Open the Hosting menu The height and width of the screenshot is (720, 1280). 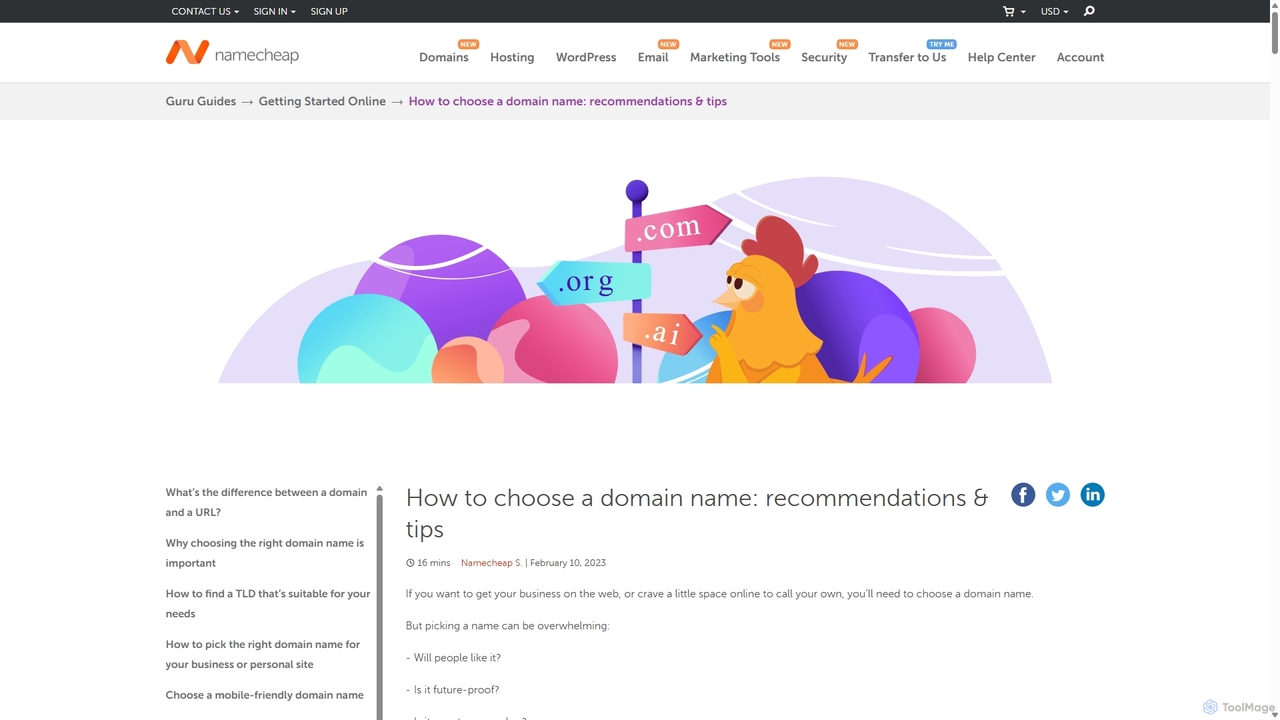coord(512,57)
